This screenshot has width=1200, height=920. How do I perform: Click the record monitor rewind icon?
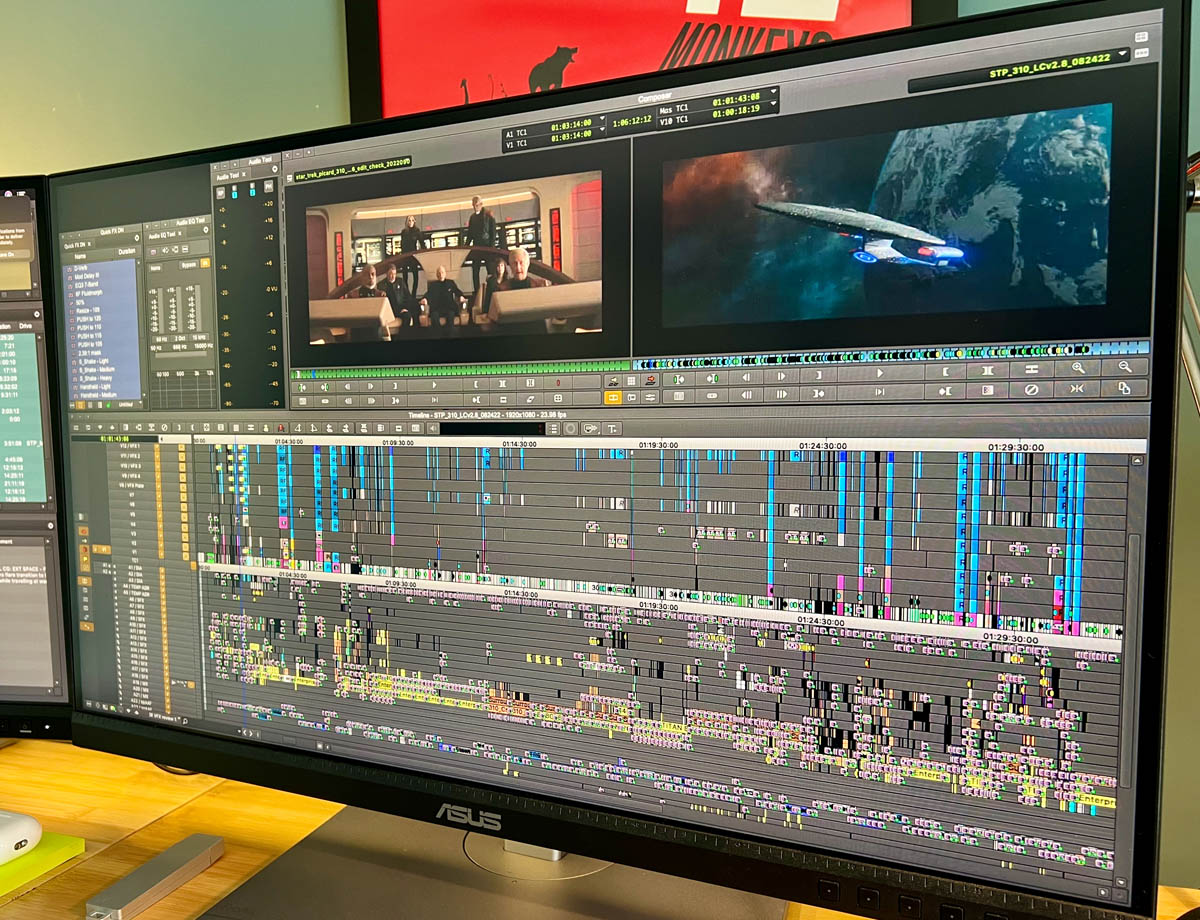(x=746, y=393)
